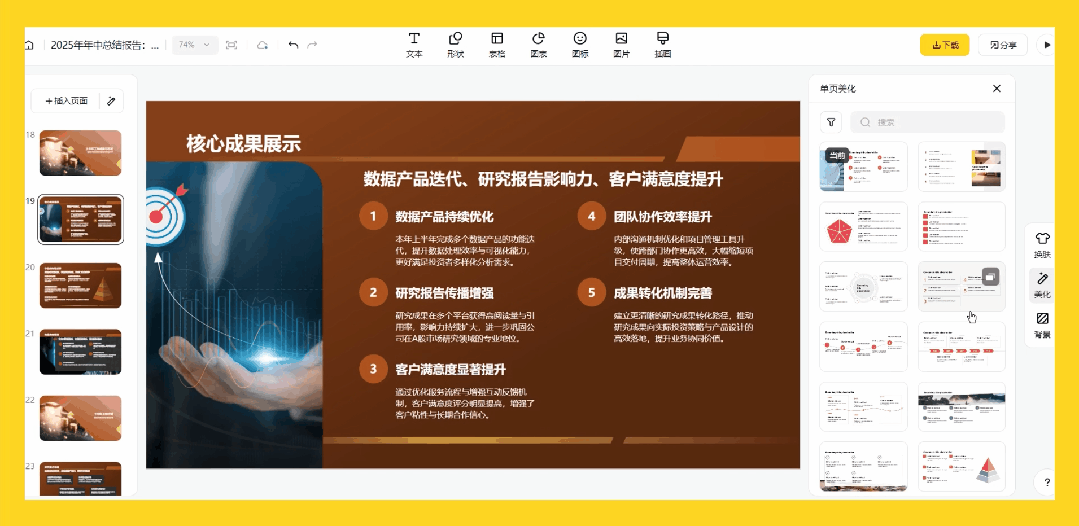Select slide 22 thumbnail
This screenshot has width=1079, height=526.
(x=81, y=418)
